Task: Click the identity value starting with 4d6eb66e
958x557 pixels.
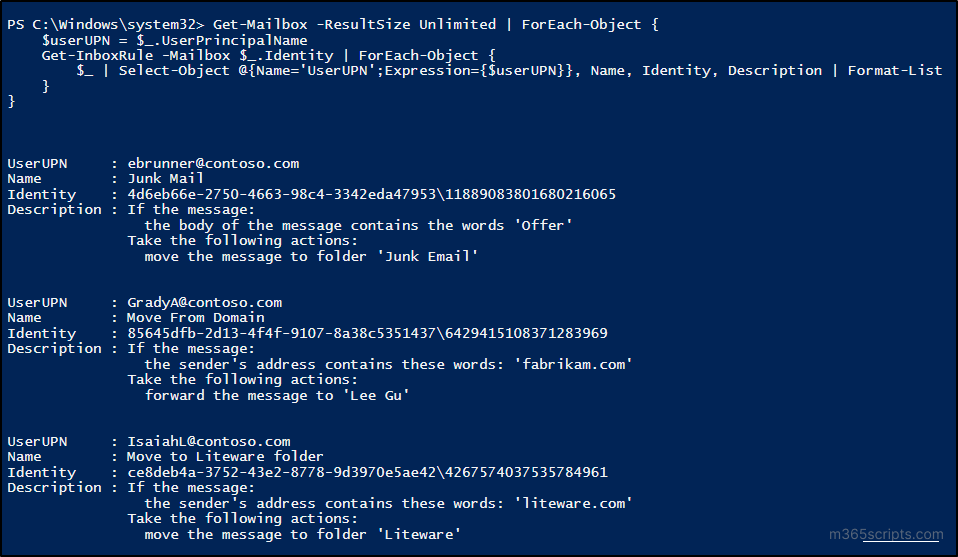Action: coord(371,194)
